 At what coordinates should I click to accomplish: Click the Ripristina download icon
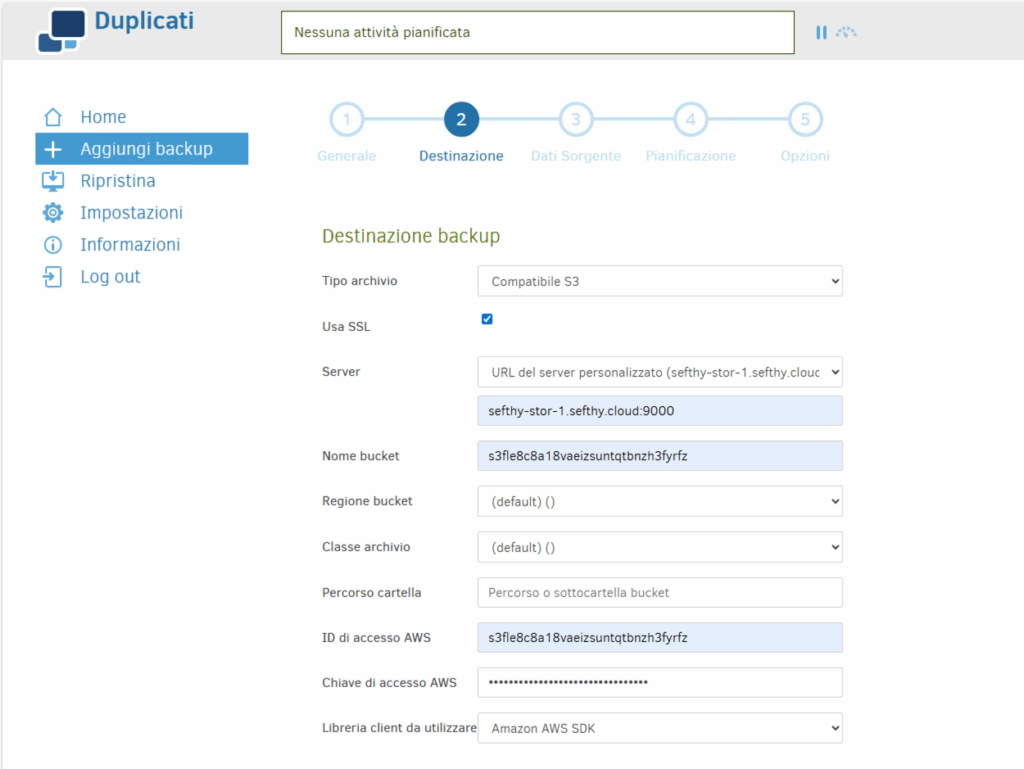click(53, 181)
